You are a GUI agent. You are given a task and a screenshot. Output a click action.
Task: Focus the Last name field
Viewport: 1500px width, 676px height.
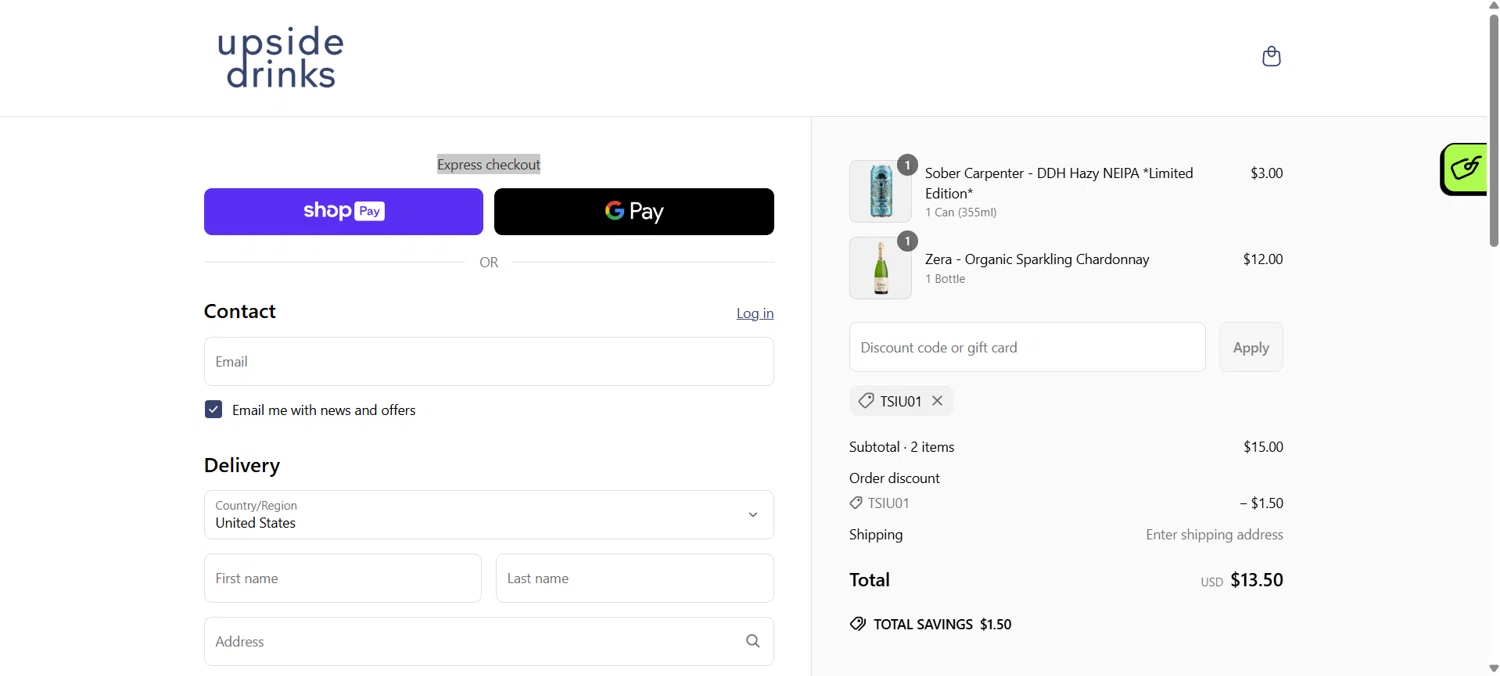coord(635,579)
